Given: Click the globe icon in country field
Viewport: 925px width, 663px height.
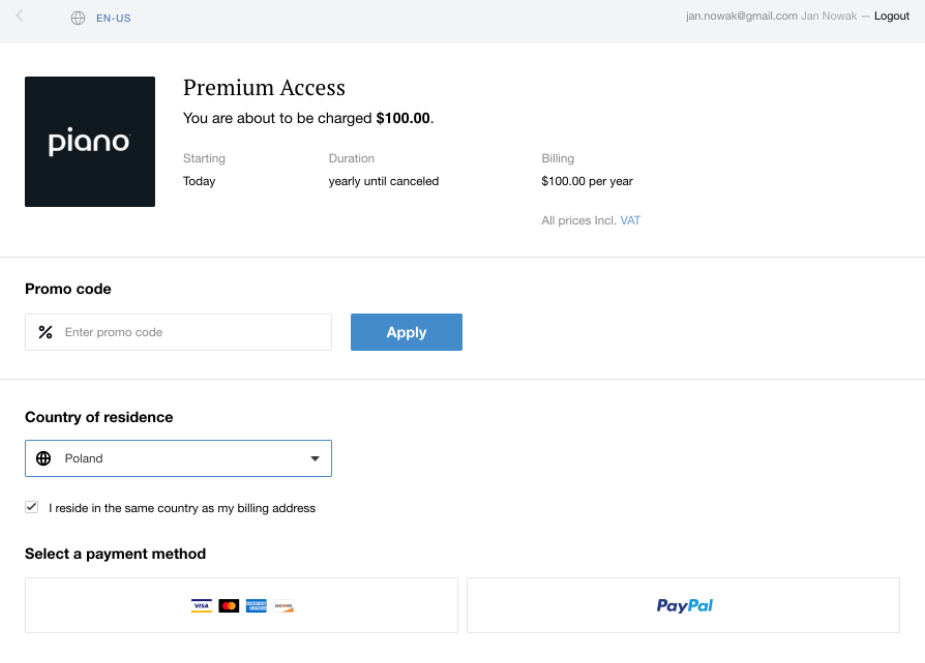Looking at the screenshot, I should [44, 458].
